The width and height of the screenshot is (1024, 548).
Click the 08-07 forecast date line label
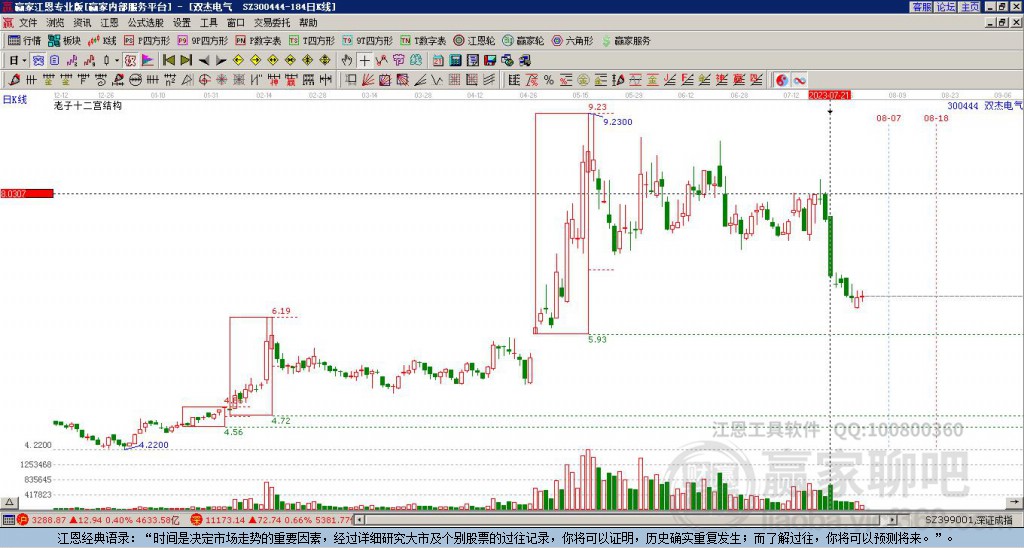click(x=888, y=118)
